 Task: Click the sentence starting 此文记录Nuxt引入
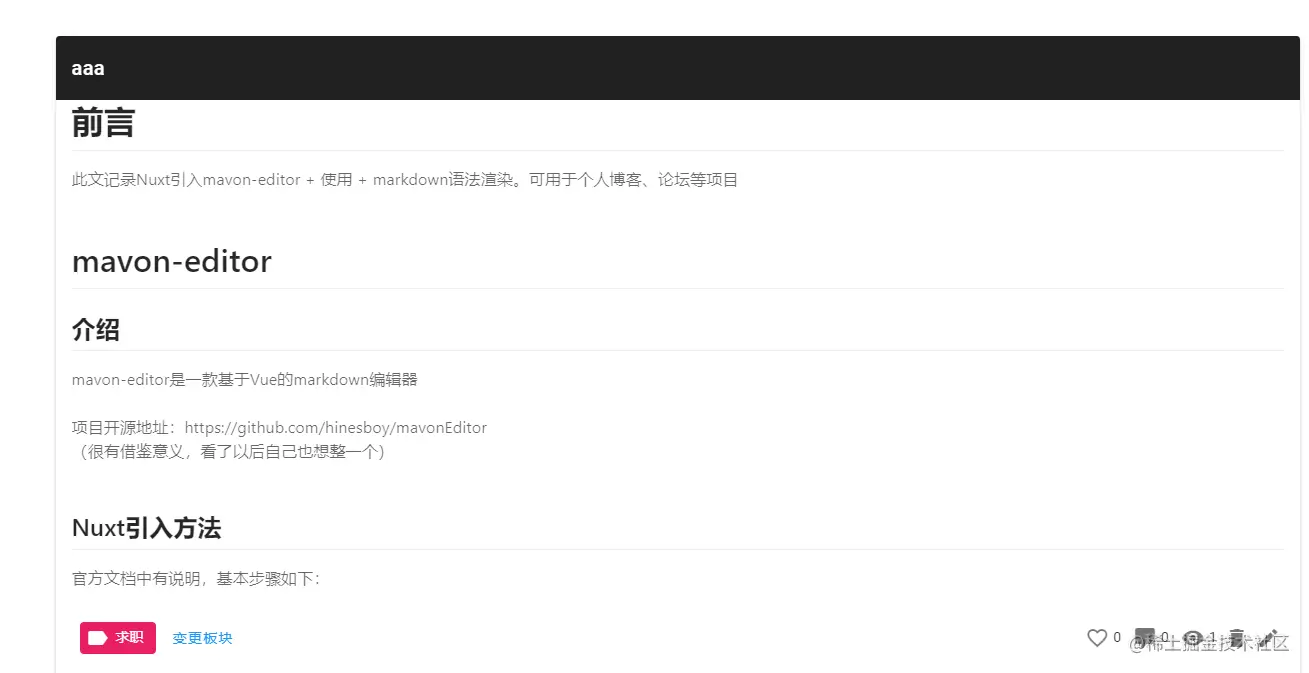pyautogui.click(x=405, y=180)
